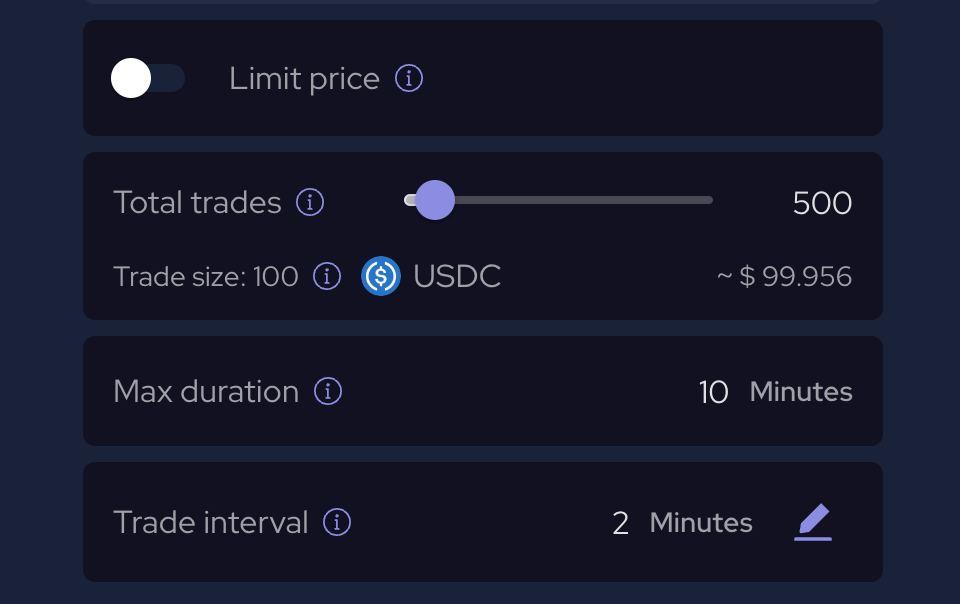Image resolution: width=960 pixels, height=604 pixels.
Task: Click the Trade size: 100 text
Action: pyautogui.click(x=206, y=277)
